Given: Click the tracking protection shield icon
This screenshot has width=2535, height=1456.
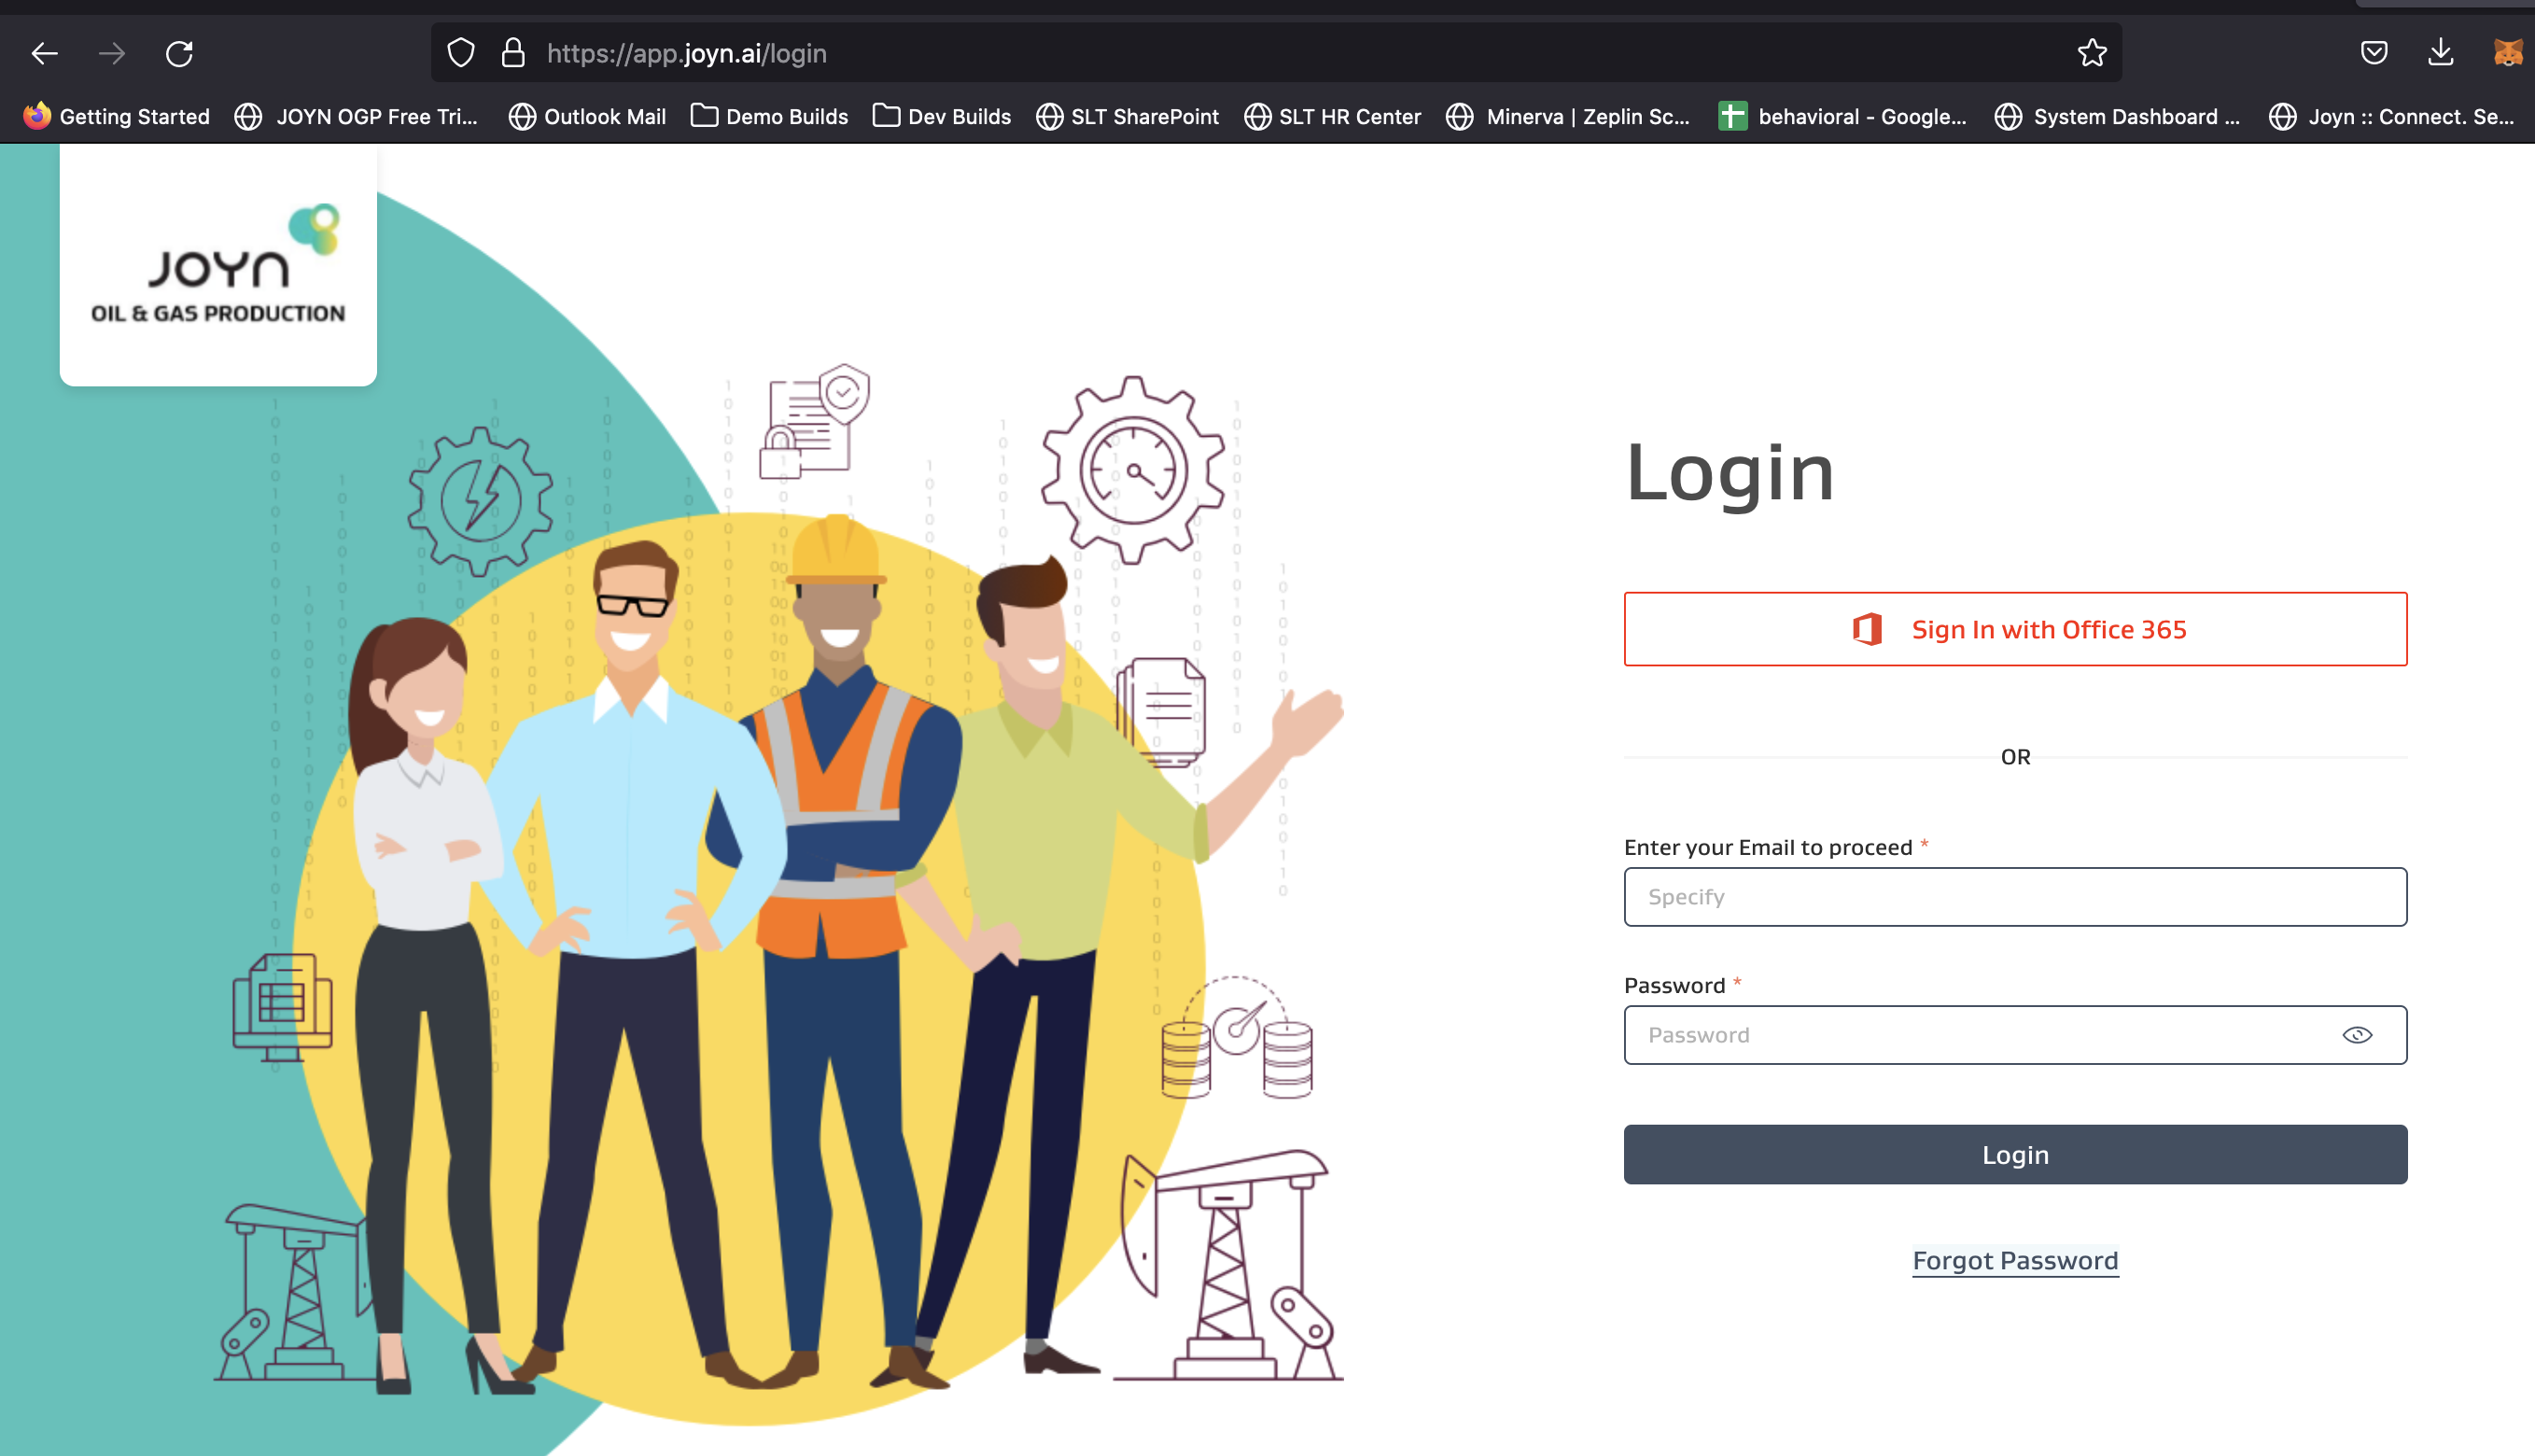Looking at the screenshot, I should coord(460,53).
